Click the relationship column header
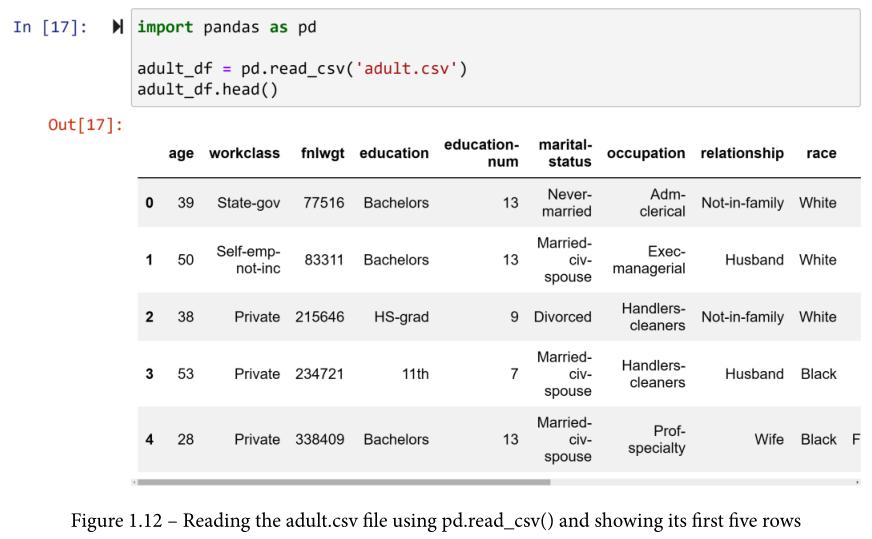Viewport: 872px width, 539px height. (x=742, y=153)
